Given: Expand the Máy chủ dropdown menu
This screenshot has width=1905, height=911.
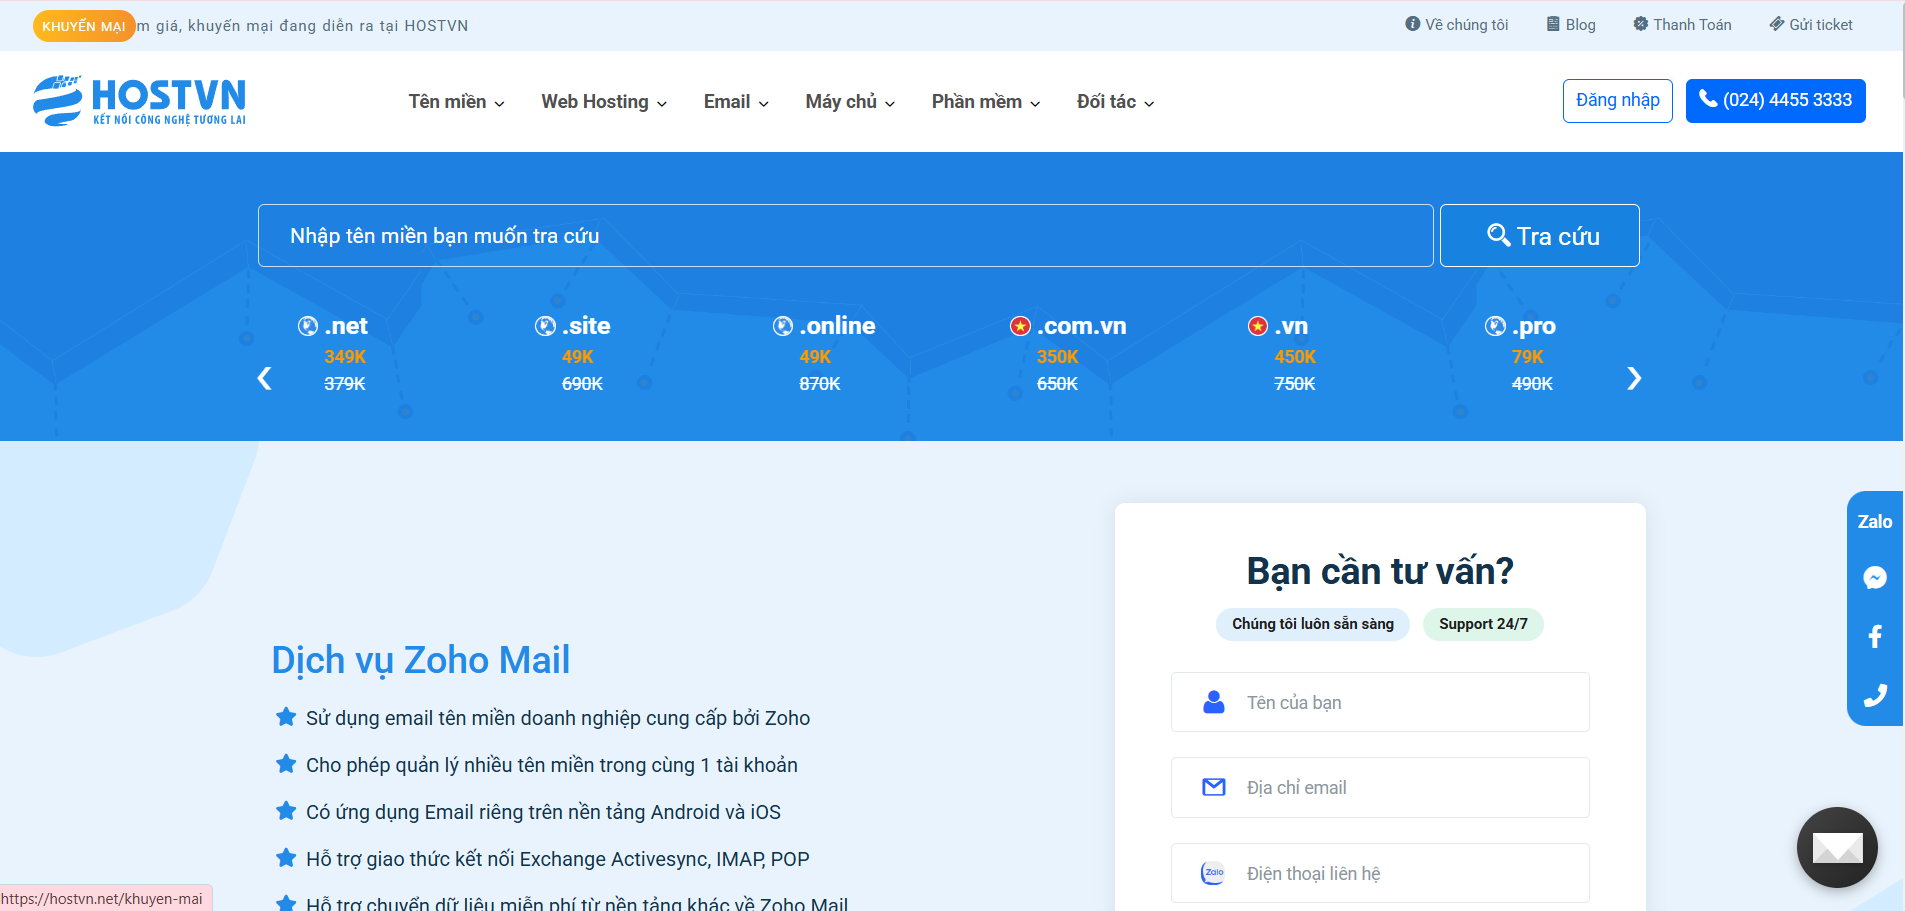Looking at the screenshot, I should pyautogui.click(x=850, y=102).
